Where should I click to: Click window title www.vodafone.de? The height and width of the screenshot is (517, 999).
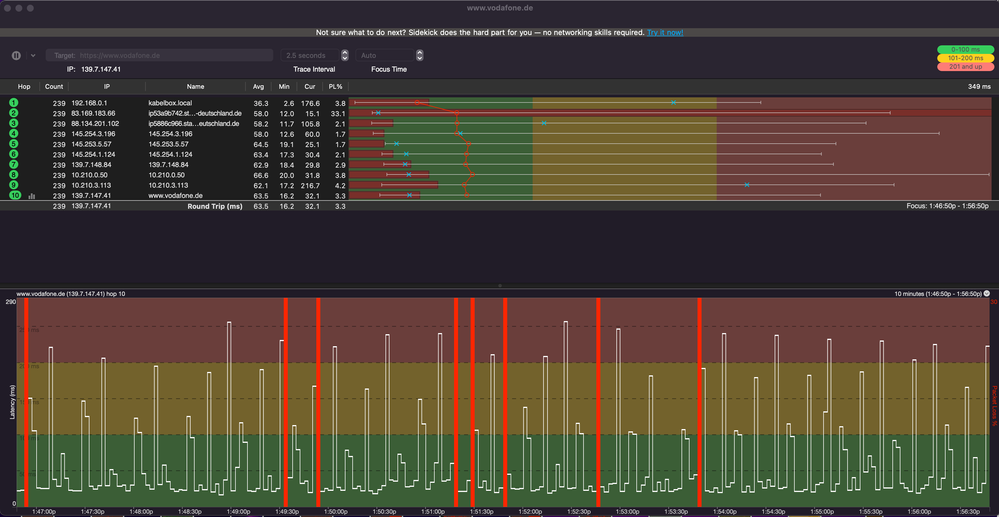tap(500, 8)
